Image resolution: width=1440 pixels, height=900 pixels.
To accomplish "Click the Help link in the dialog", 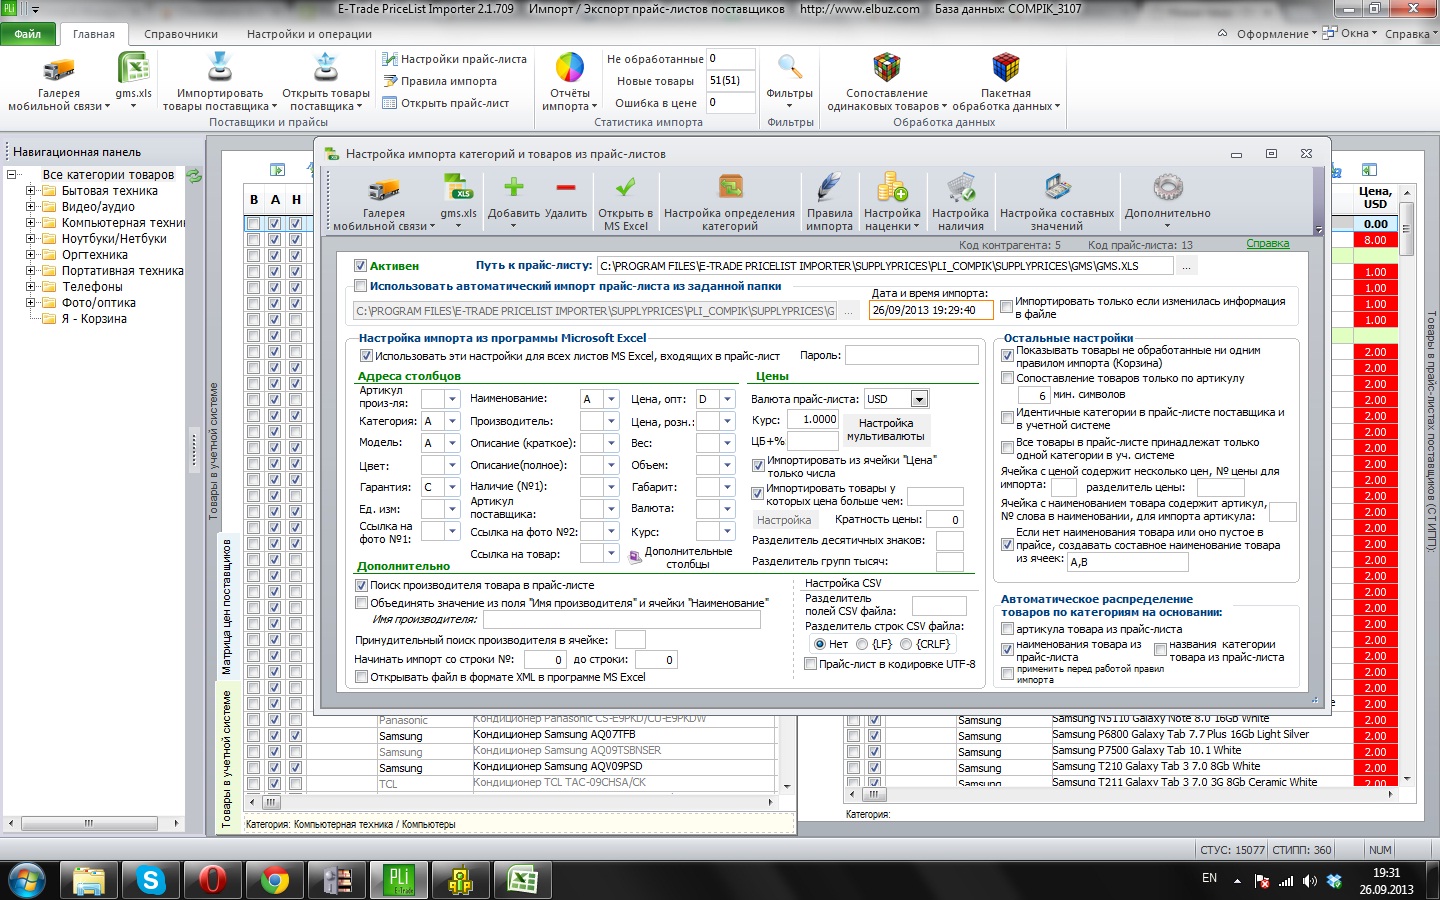I will tap(1268, 244).
